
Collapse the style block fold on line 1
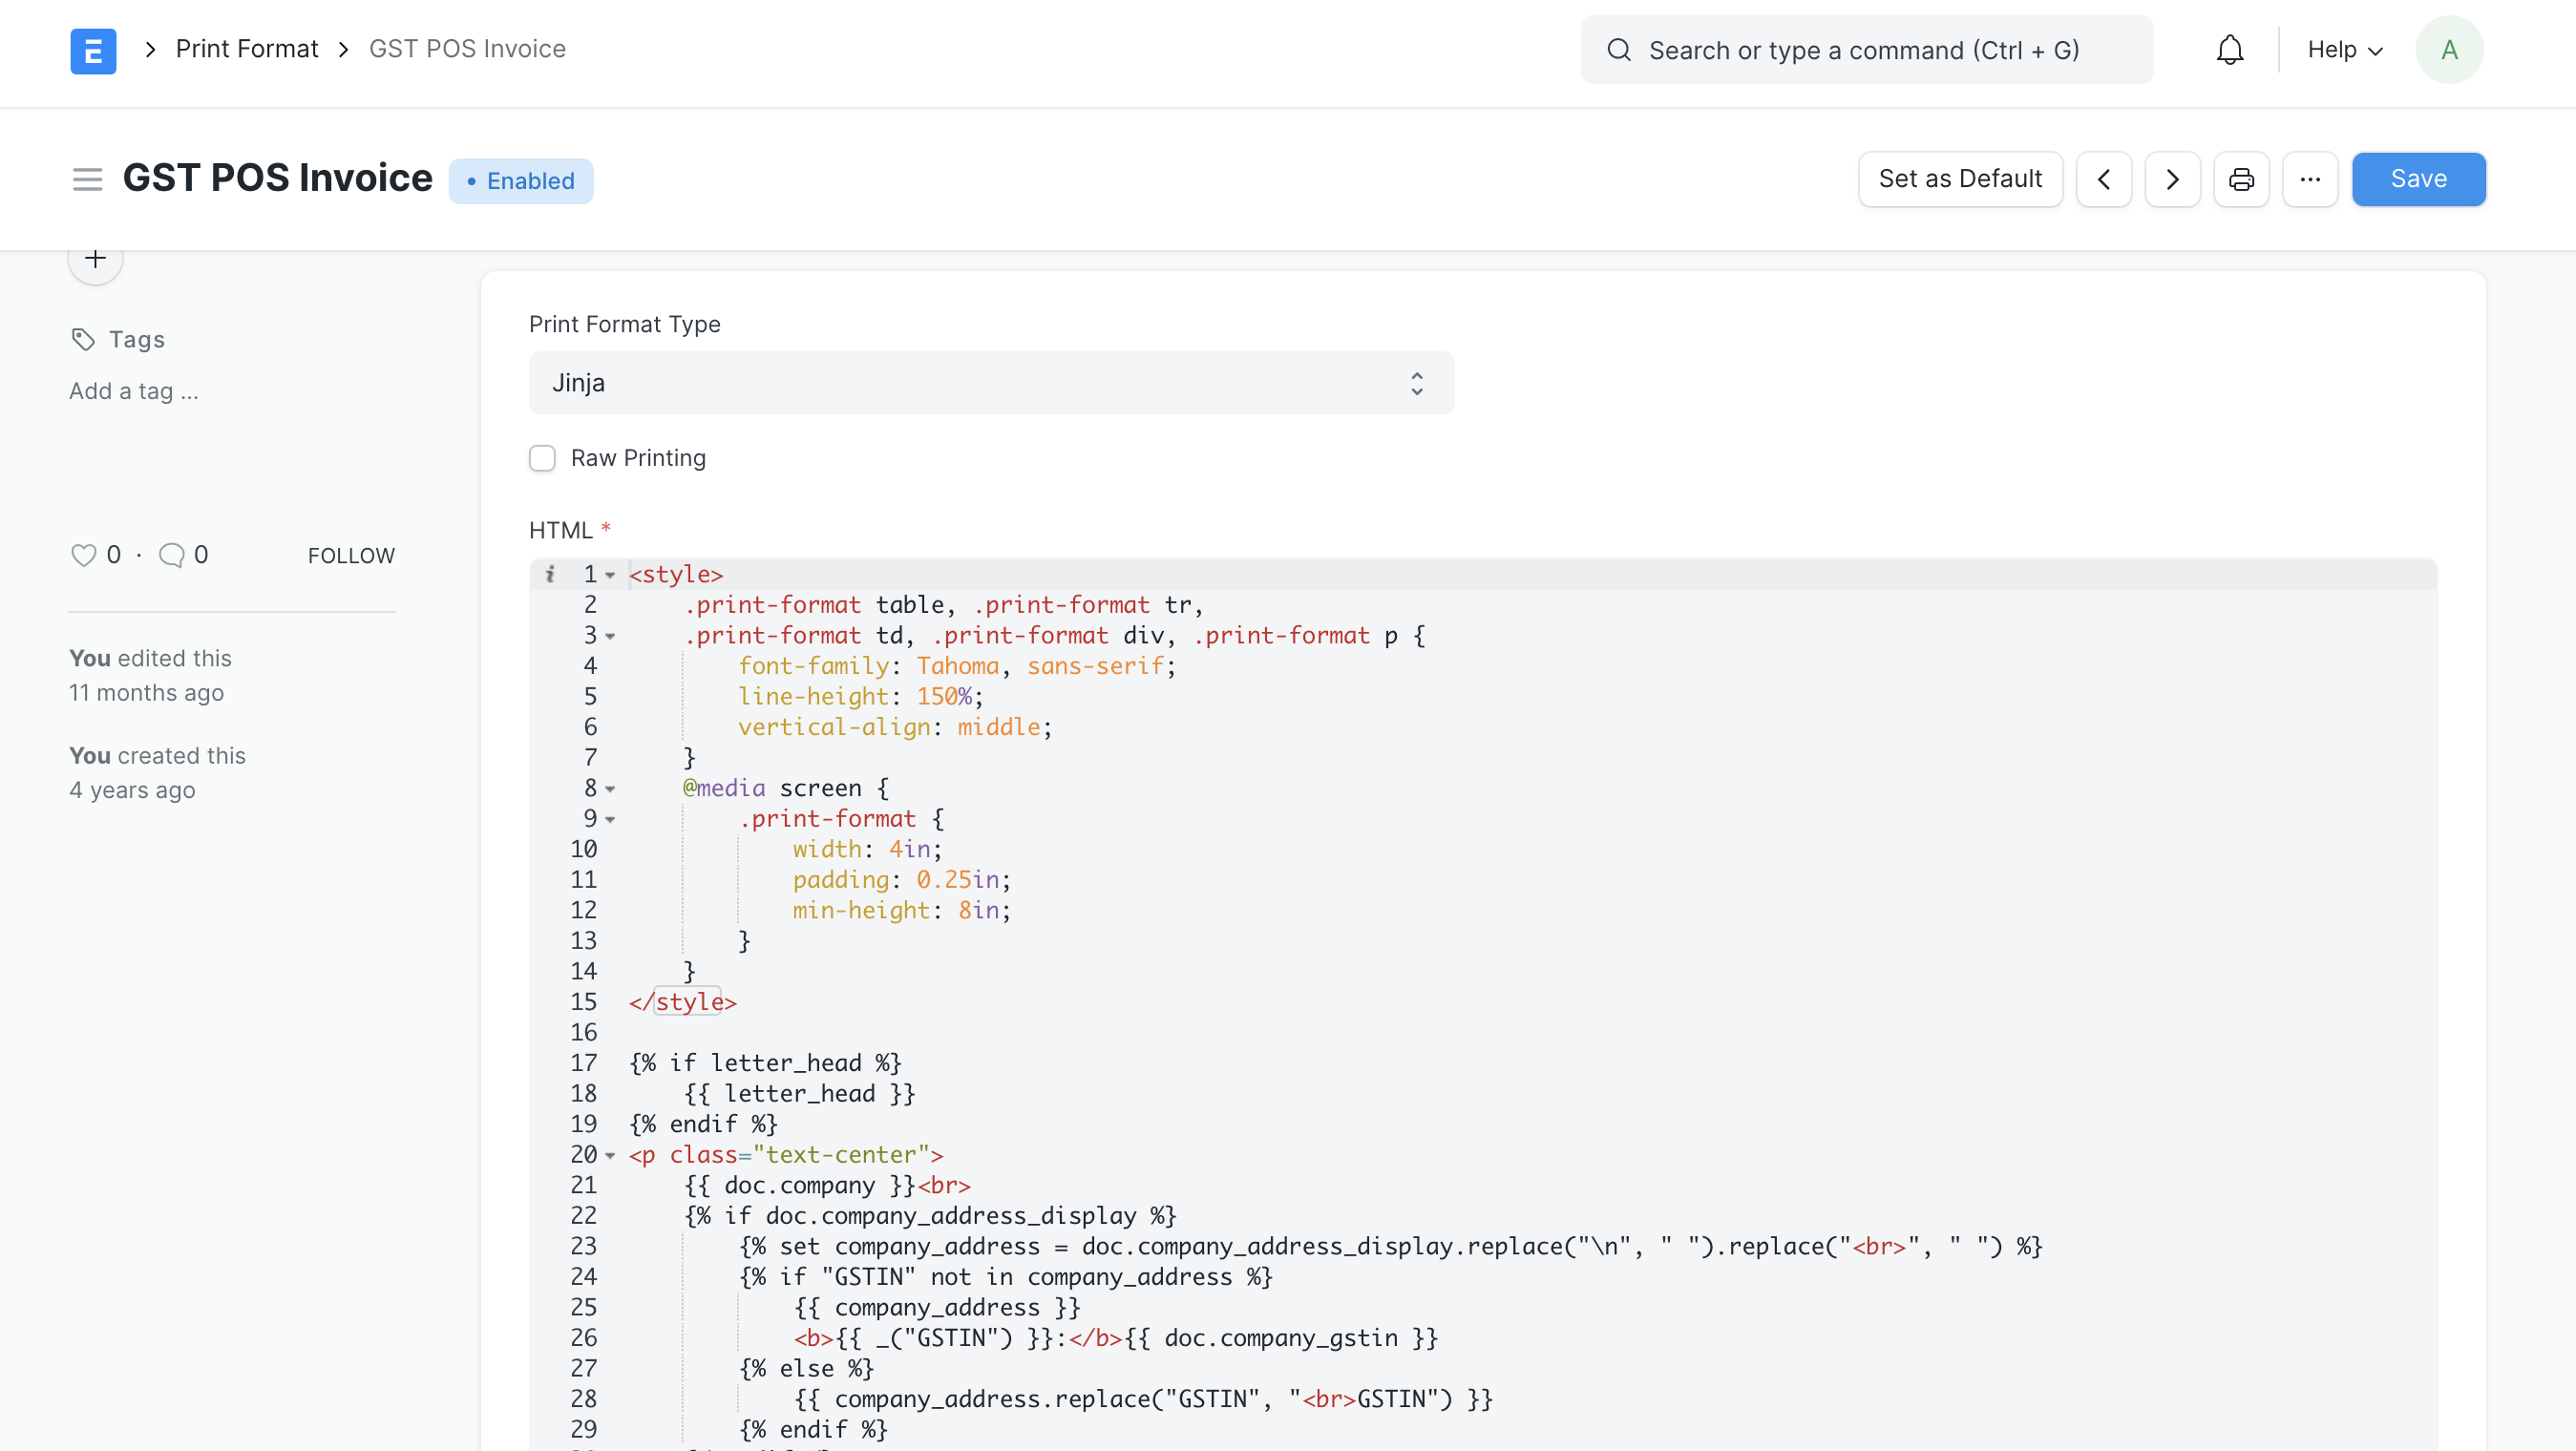tap(613, 574)
